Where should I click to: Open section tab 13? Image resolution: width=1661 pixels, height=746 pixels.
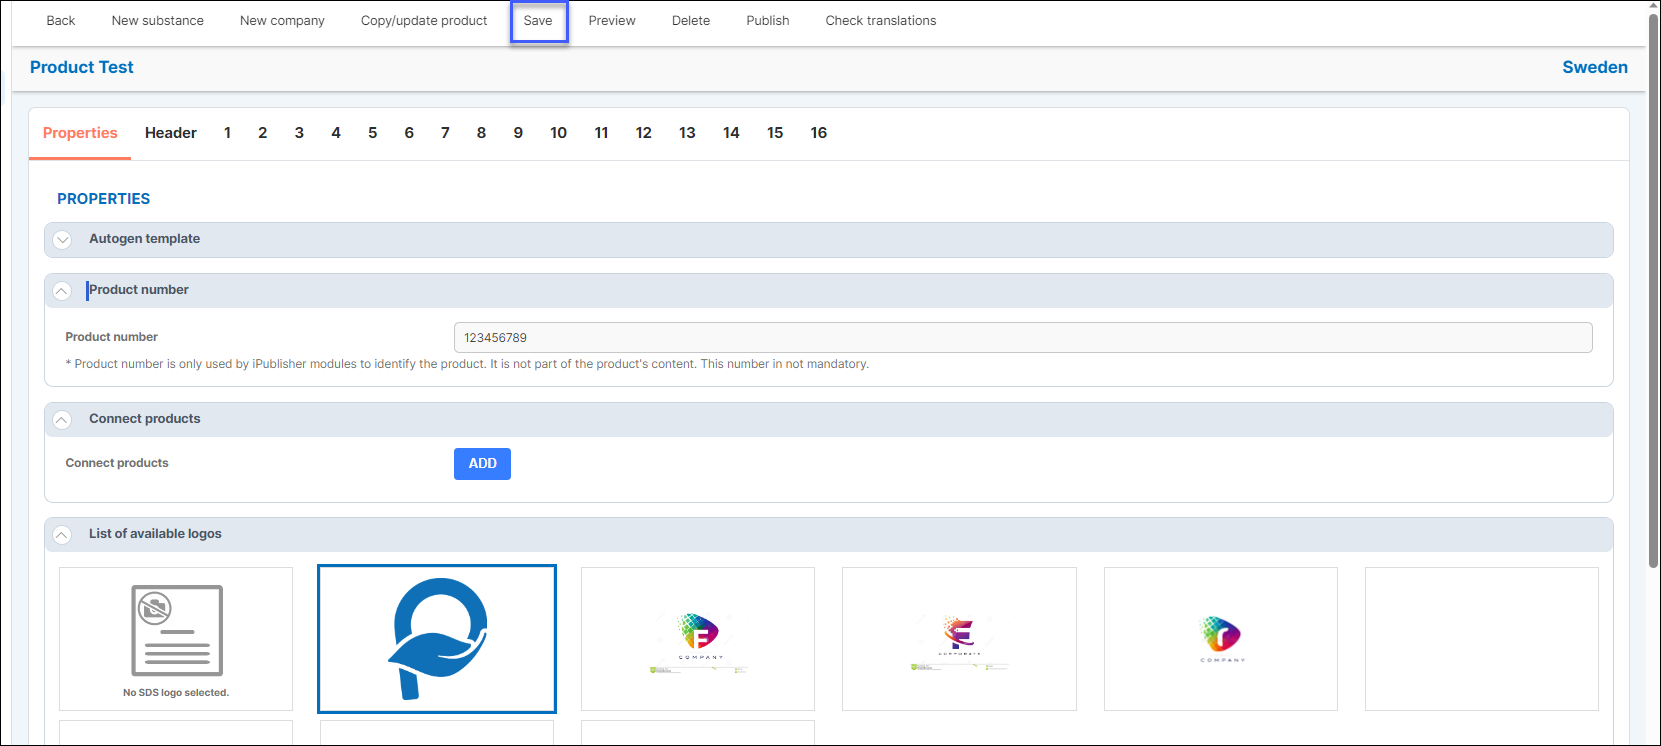pos(687,133)
